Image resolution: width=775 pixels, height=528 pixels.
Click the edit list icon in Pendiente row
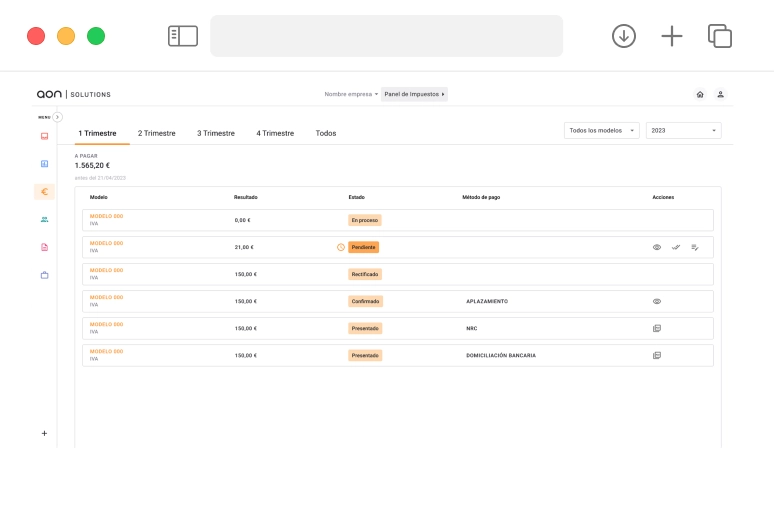[x=695, y=247]
